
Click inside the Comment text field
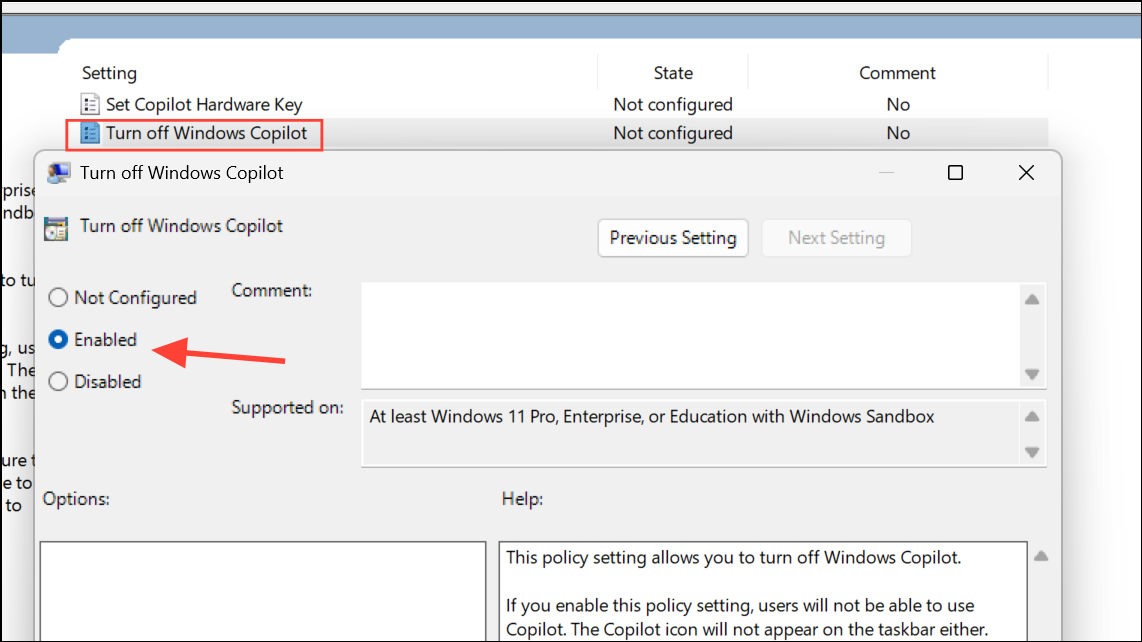point(690,334)
